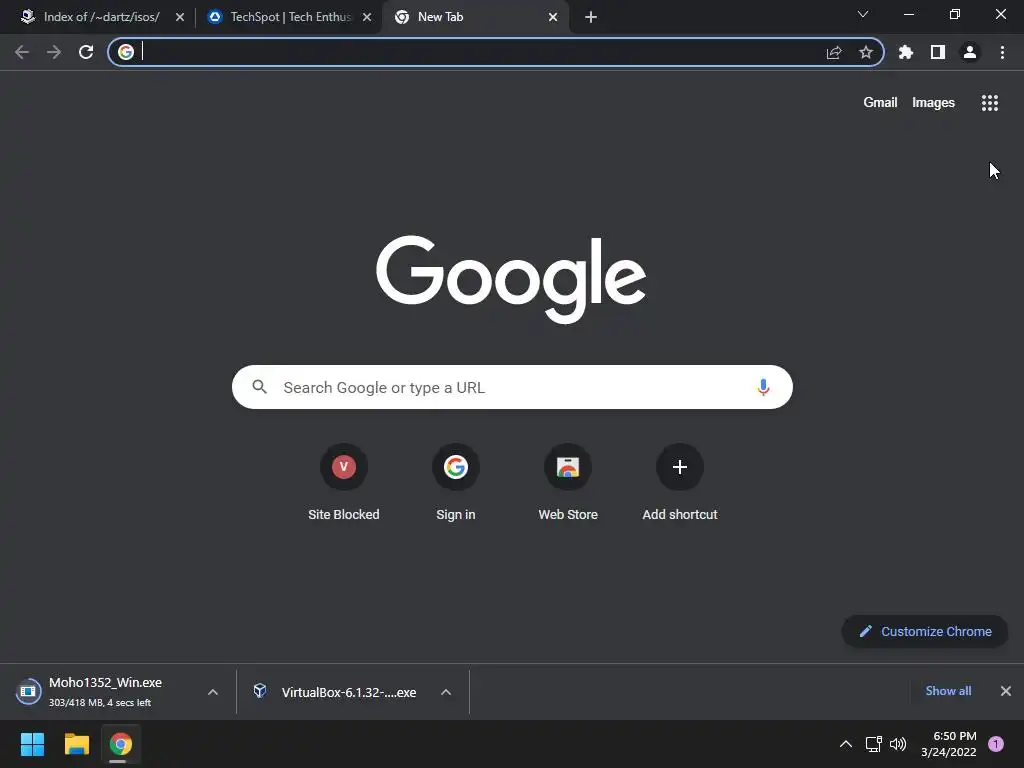The width and height of the screenshot is (1024, 768).
Task: Open the Google apps grid
Action: pos(990,103)
